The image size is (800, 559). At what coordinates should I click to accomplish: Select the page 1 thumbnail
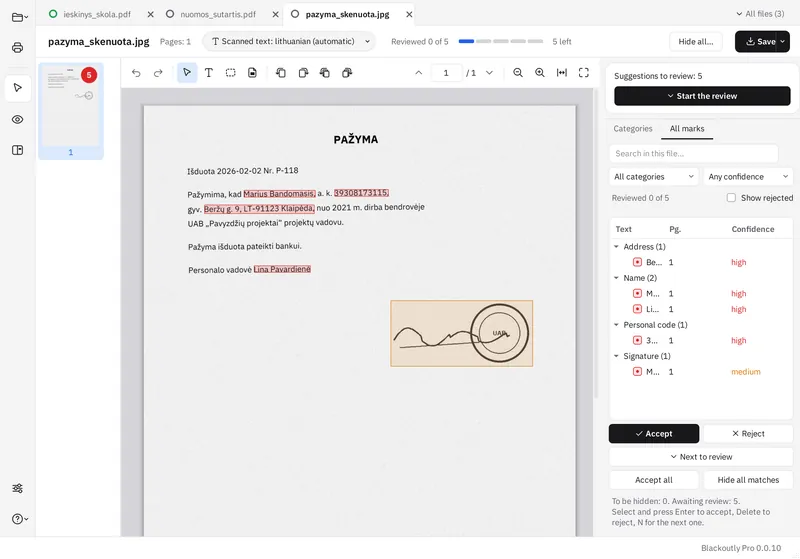70,111
